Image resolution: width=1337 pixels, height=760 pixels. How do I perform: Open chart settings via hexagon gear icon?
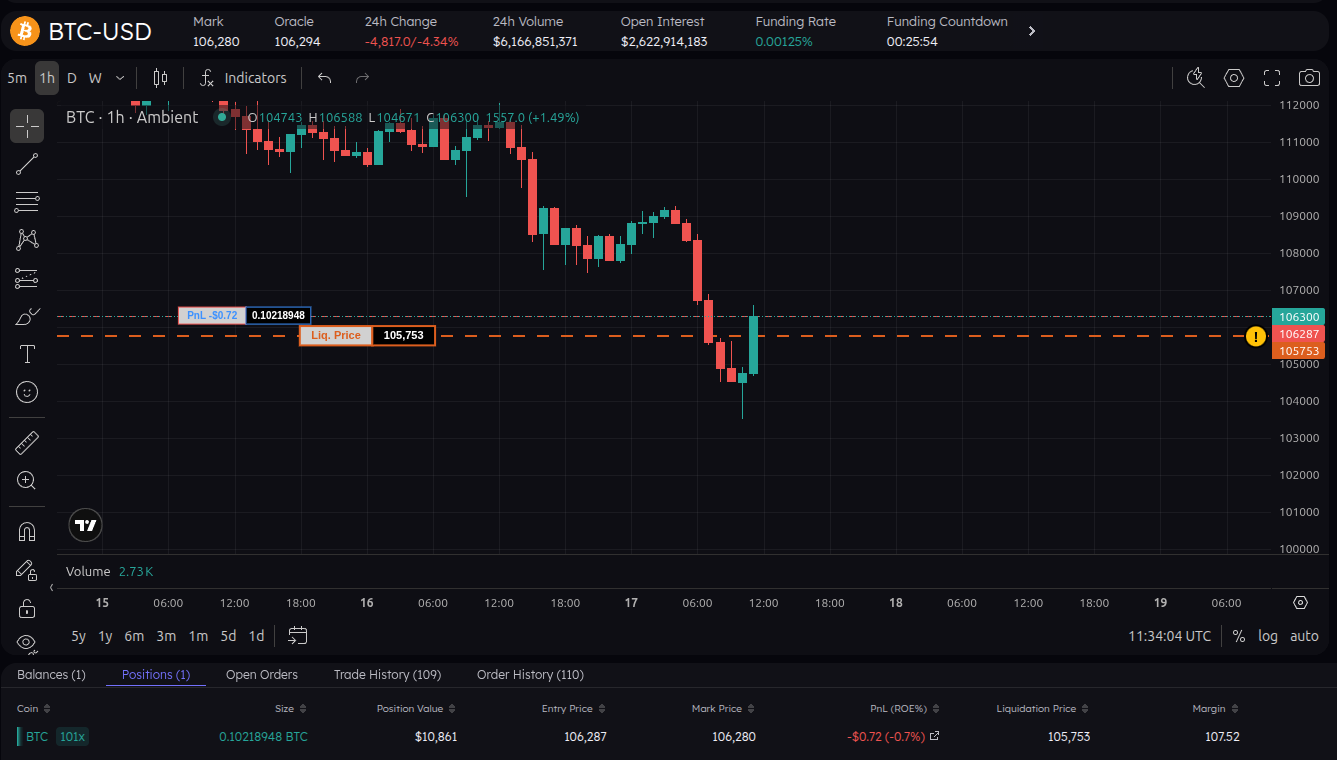(x=1233, y=77)
